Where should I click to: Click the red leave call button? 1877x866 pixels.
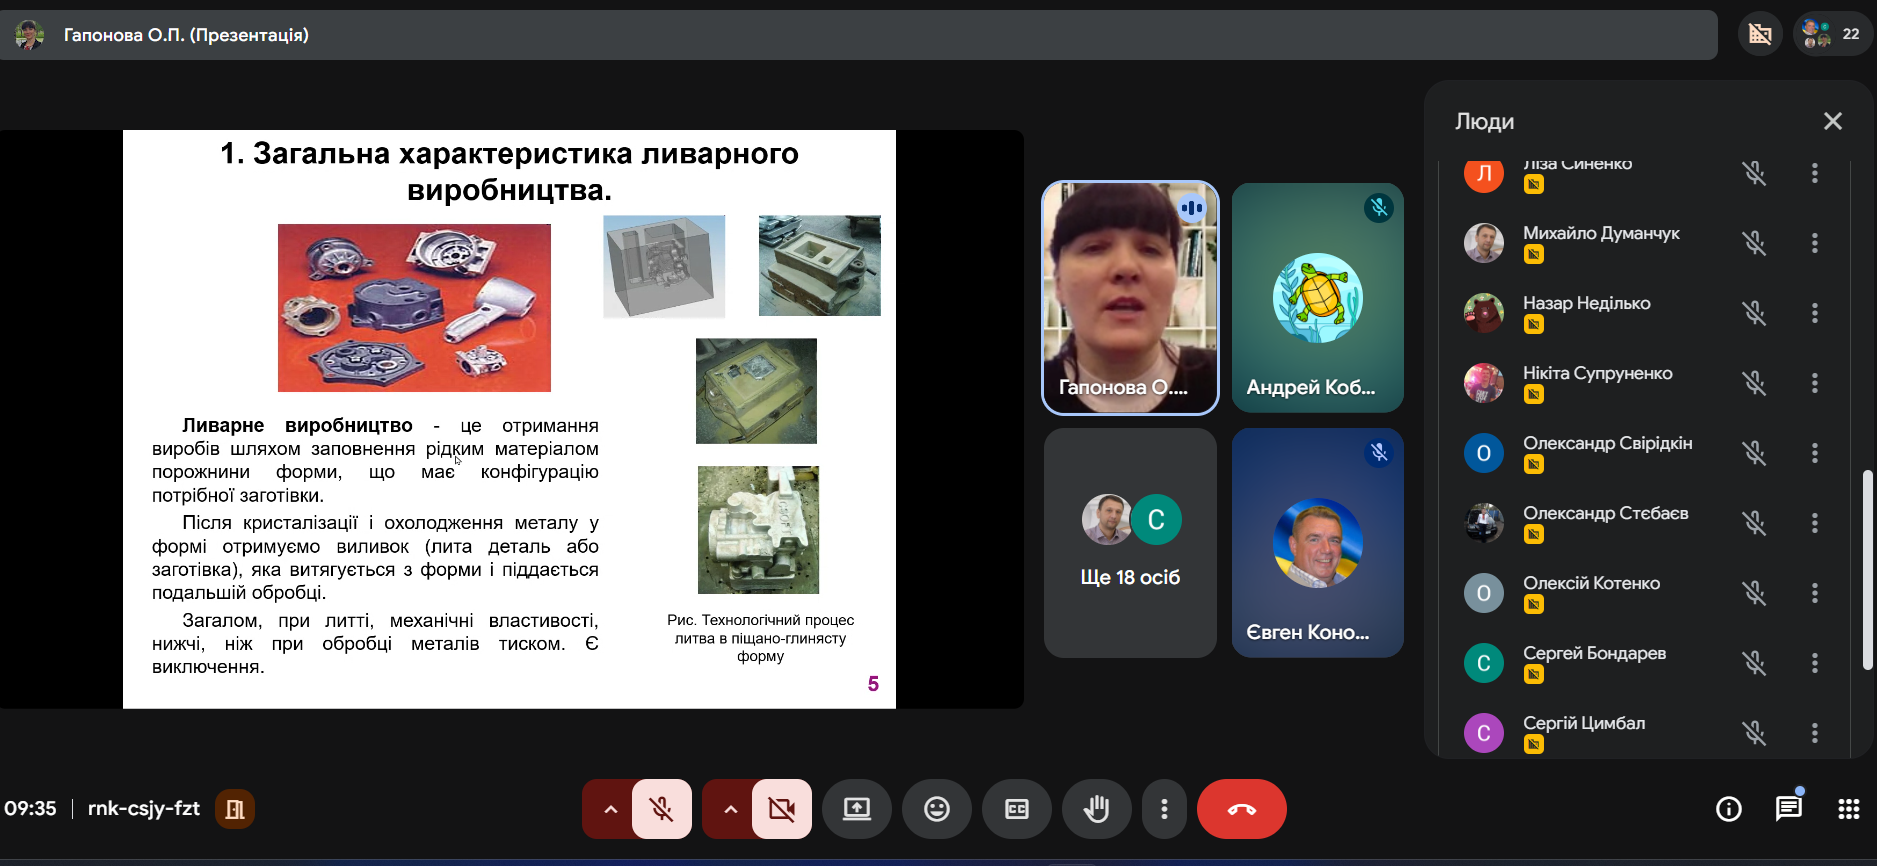[x=1241, y=809]
